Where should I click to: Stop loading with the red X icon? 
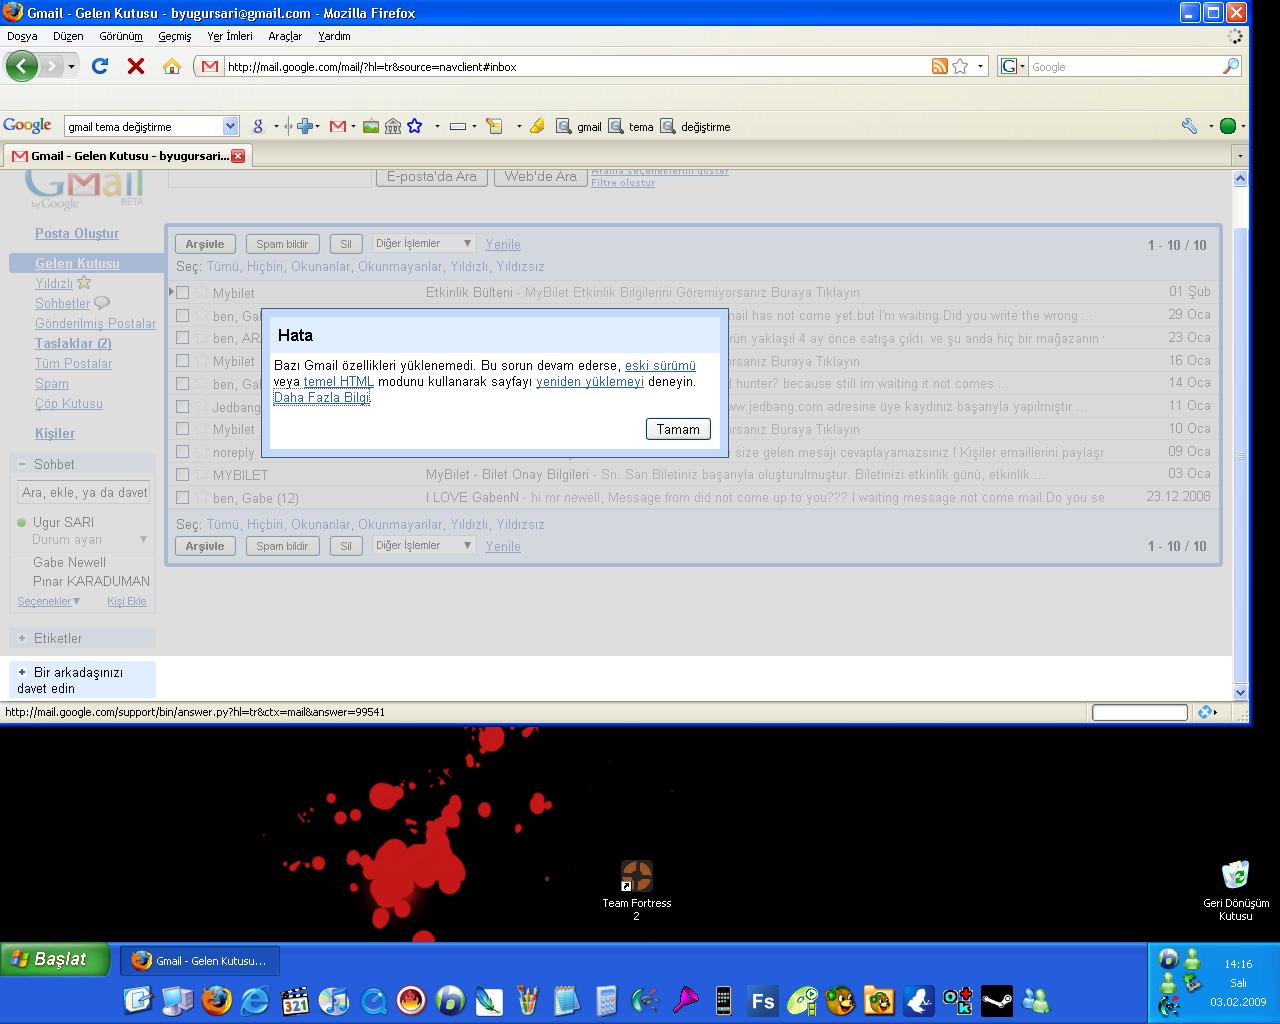[x=136, y=67]
